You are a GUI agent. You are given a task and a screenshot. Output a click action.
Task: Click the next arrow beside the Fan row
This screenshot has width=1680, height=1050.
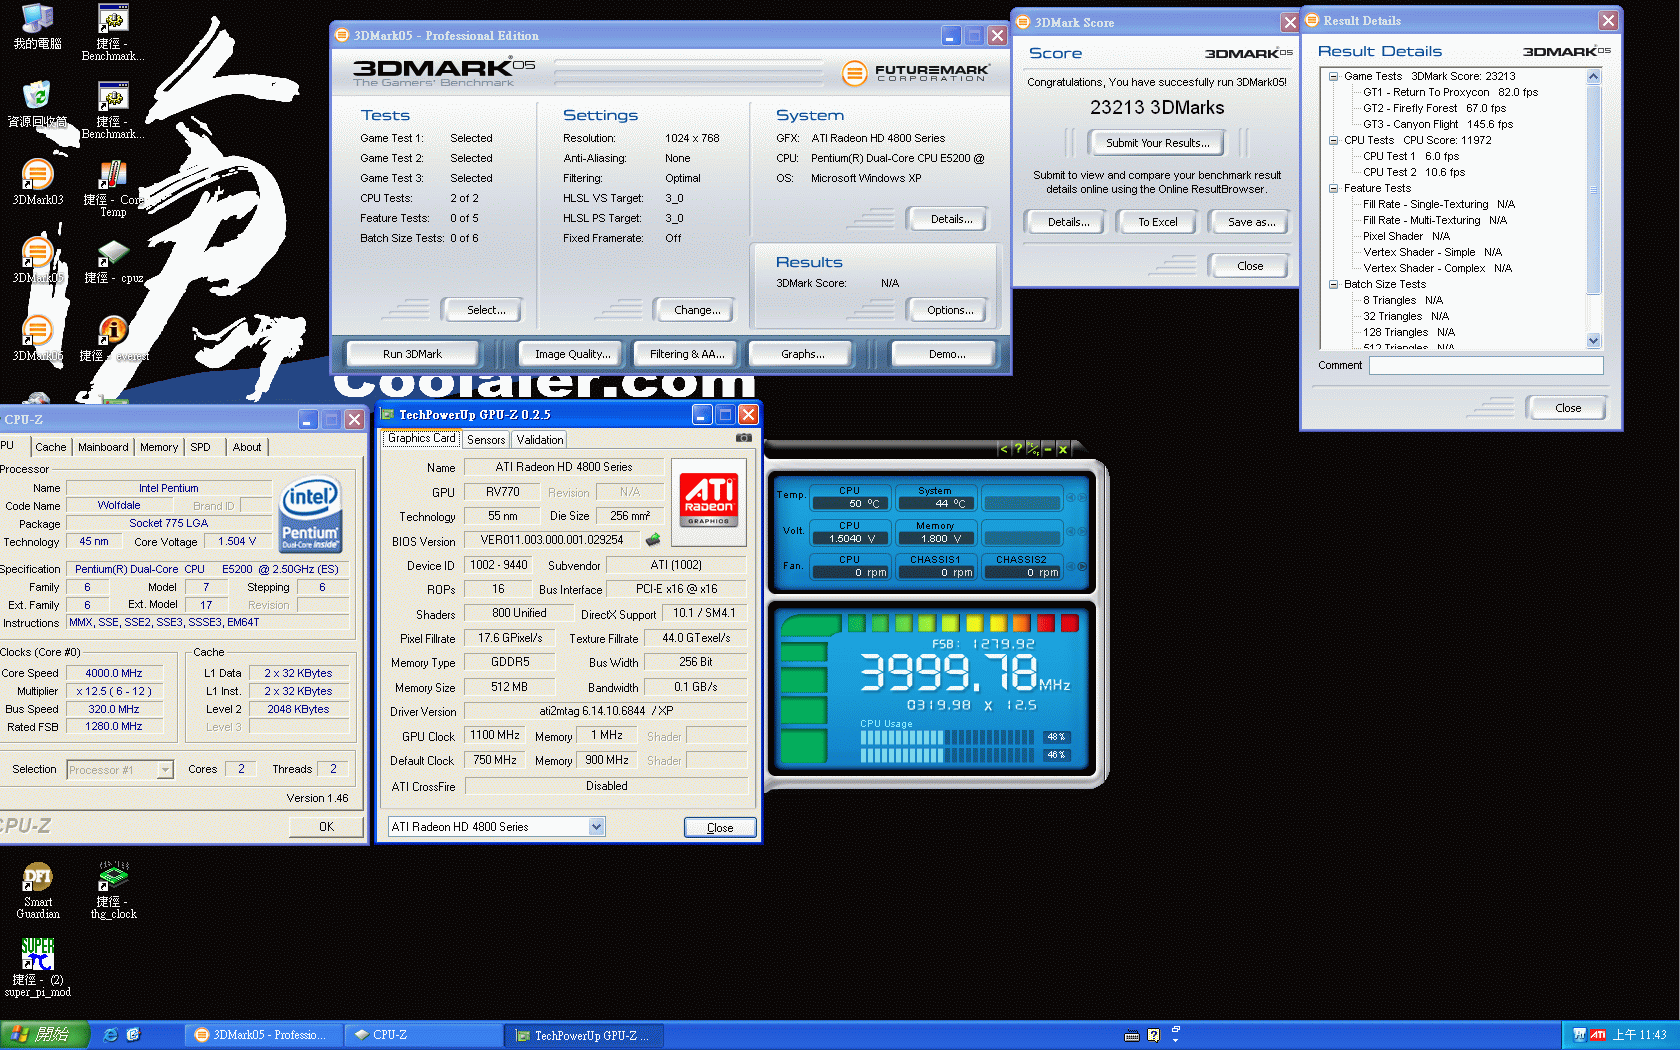point(1082,567)
